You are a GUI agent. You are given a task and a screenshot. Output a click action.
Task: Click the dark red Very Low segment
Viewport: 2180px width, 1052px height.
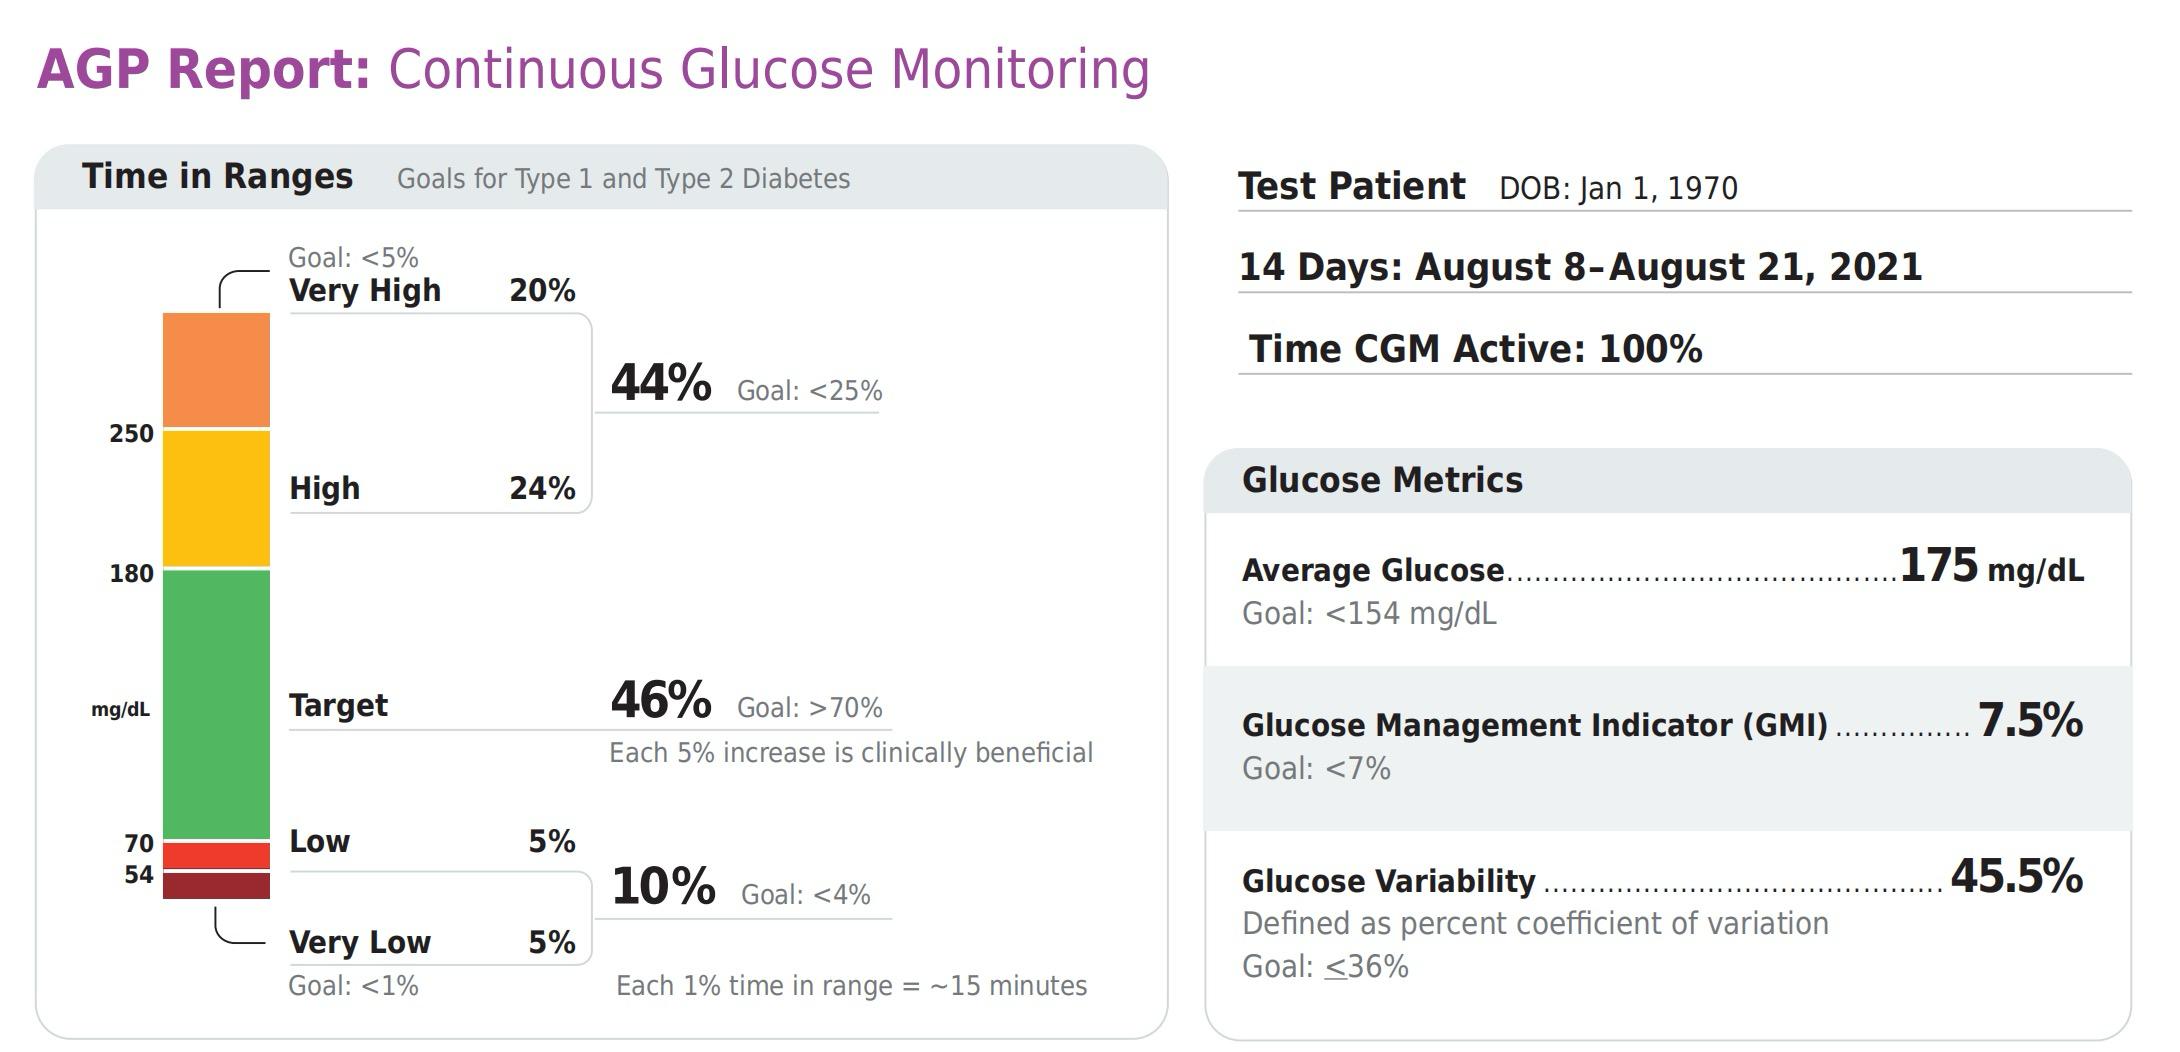pyautogui.click(x=216, y=886)
